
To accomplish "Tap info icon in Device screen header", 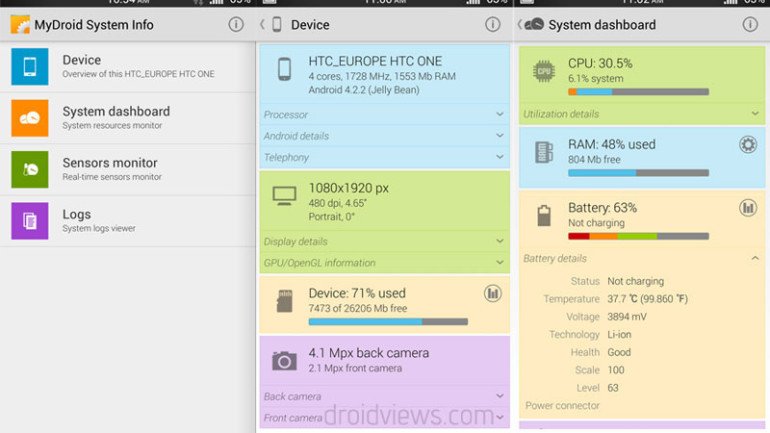I will (493, 25).
